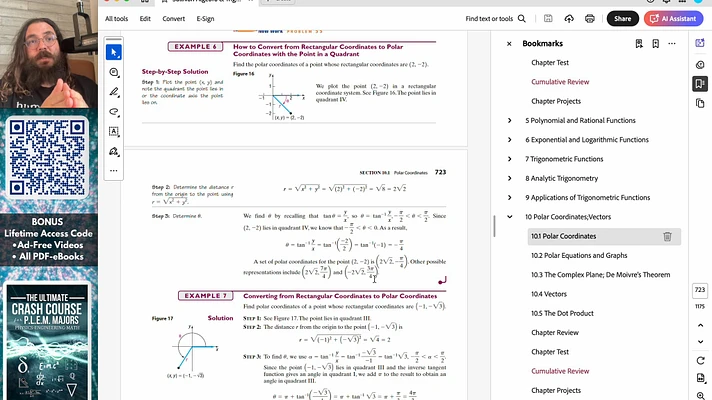Open the comments side panel icon
This screenshot has width=712, height=400.
(700, 65)
